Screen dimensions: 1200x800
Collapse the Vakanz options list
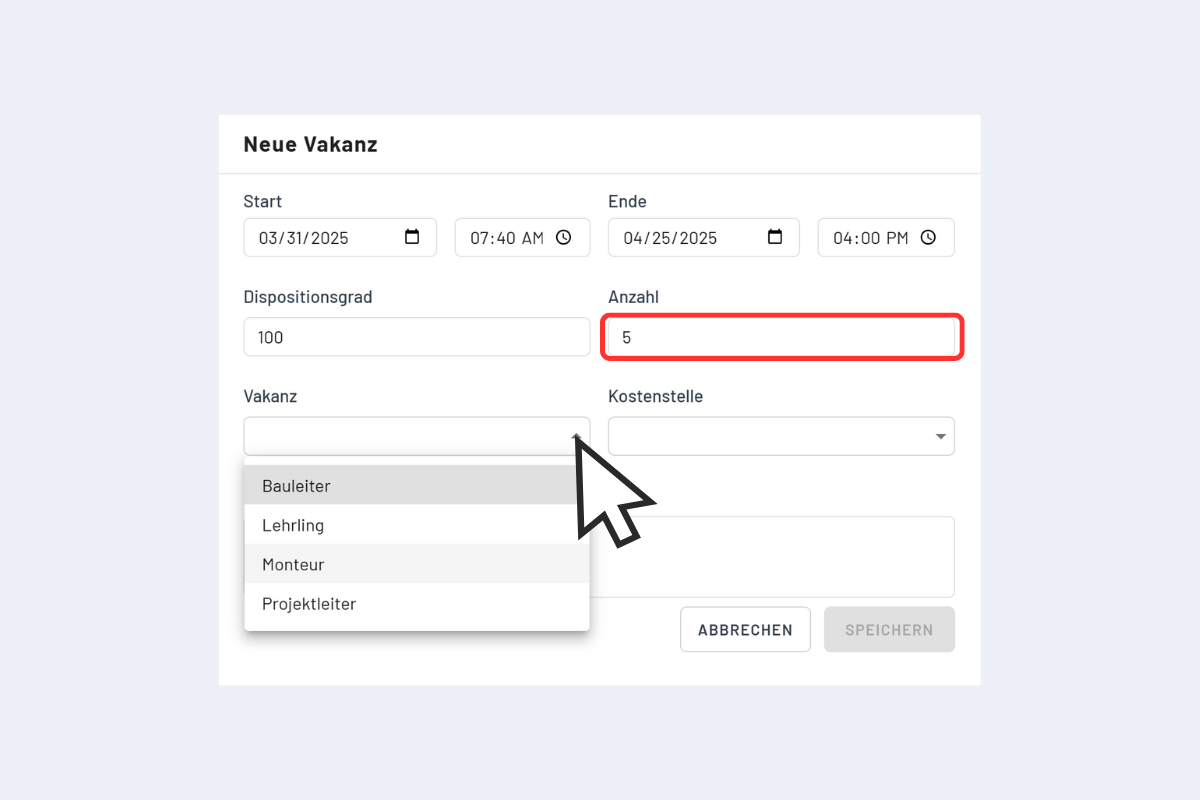pos(576,436)
